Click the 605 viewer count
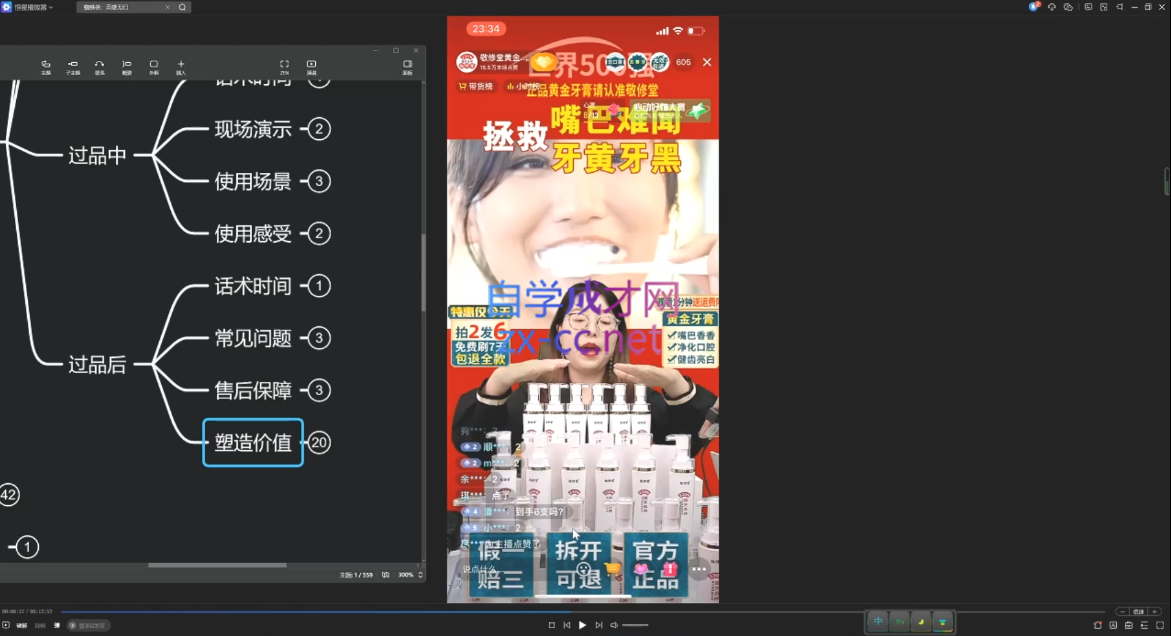Viewport: 1171px width, 636px height. [683, 62]
